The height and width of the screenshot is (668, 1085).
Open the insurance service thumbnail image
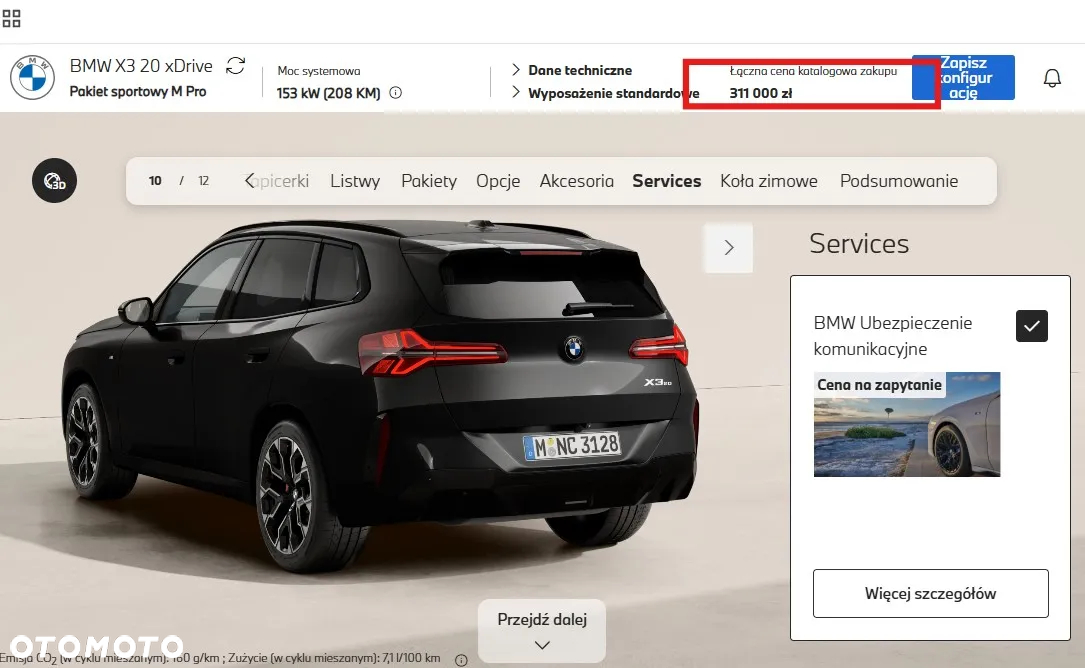tap(906, 424)
